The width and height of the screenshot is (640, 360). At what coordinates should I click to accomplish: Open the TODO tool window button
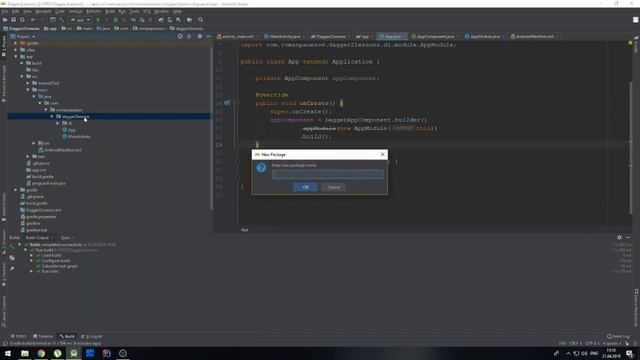[19, 336]
